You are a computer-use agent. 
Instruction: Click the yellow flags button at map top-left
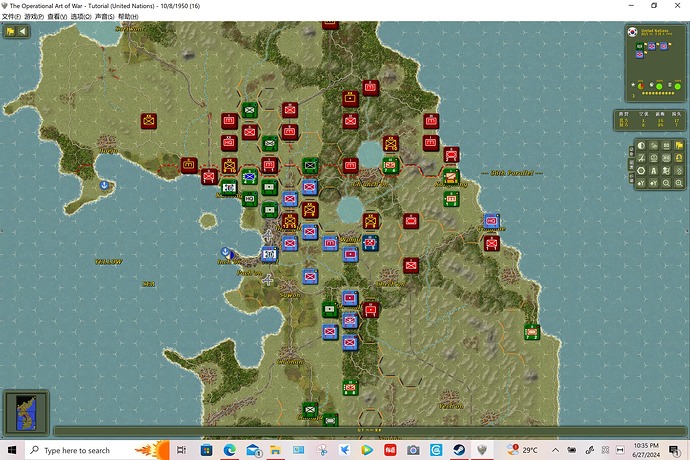pyautogui.click(x=11, y=31)
